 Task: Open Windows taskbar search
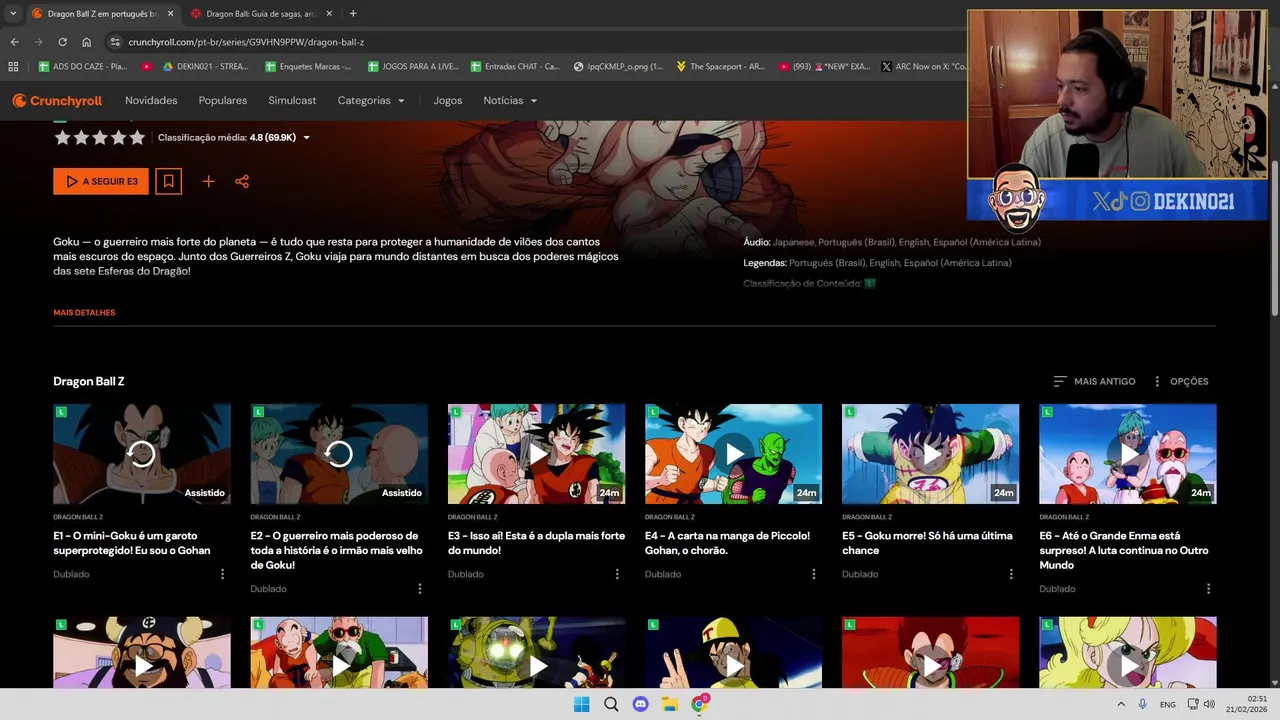(611, 704)
